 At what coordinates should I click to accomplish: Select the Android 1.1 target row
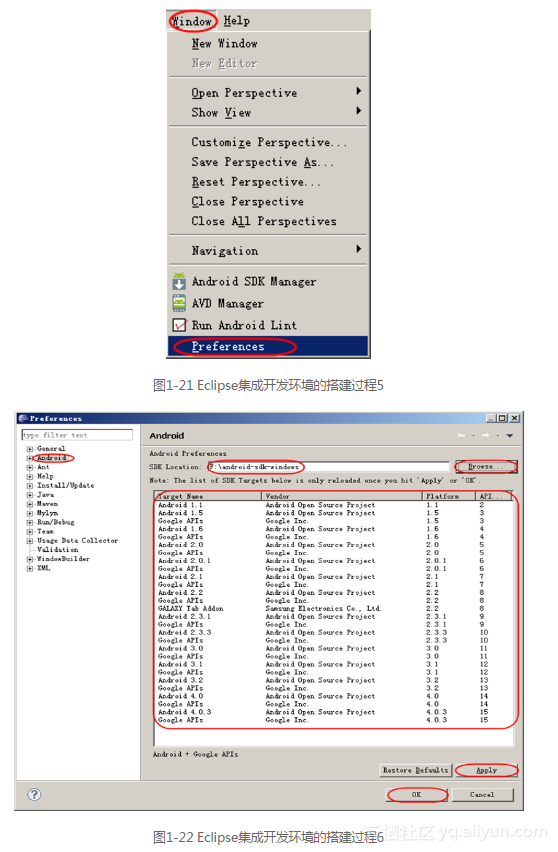334,505
